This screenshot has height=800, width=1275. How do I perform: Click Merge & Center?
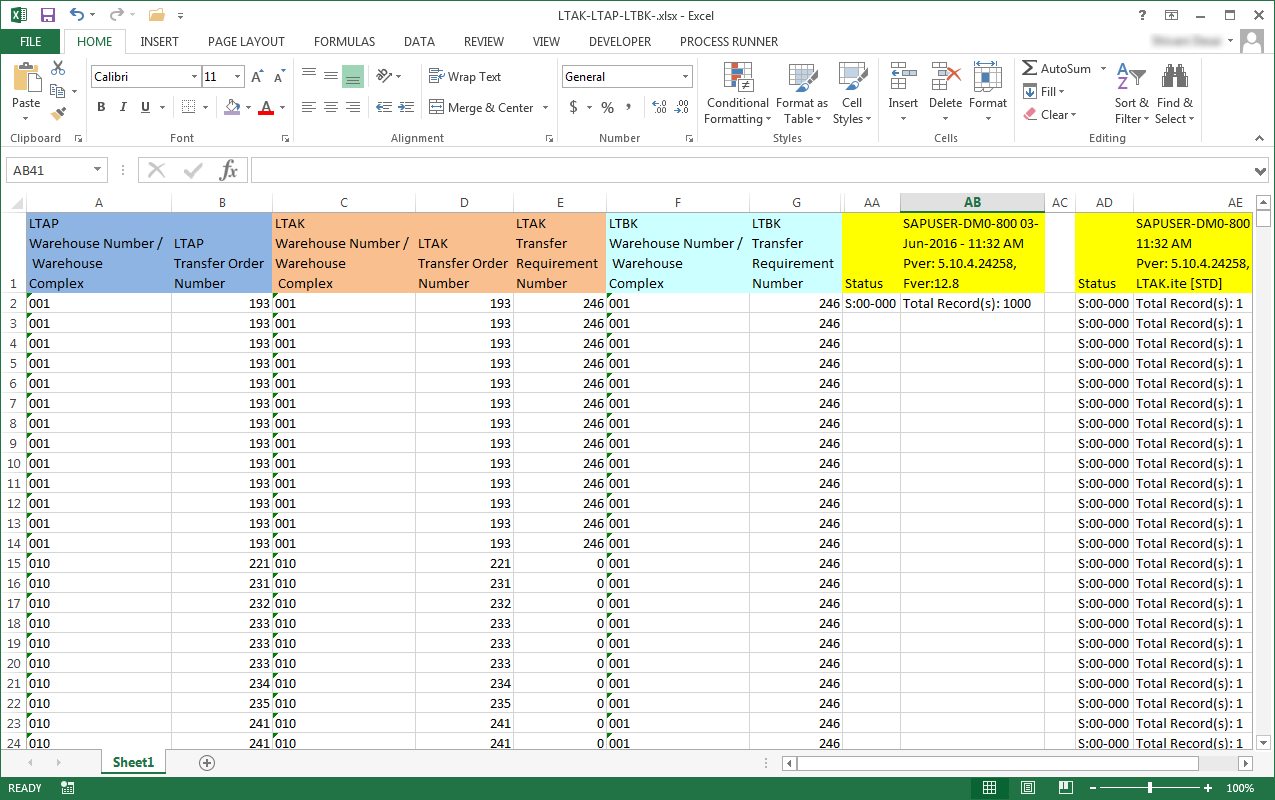pyautogui.click(x=487, y=107)
